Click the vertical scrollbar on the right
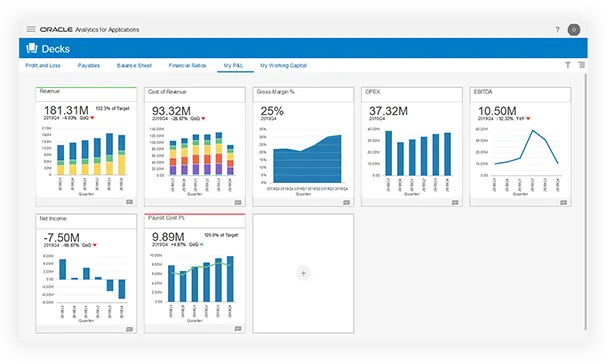Screen dimensions: 607x364 (x=585, y=201)
